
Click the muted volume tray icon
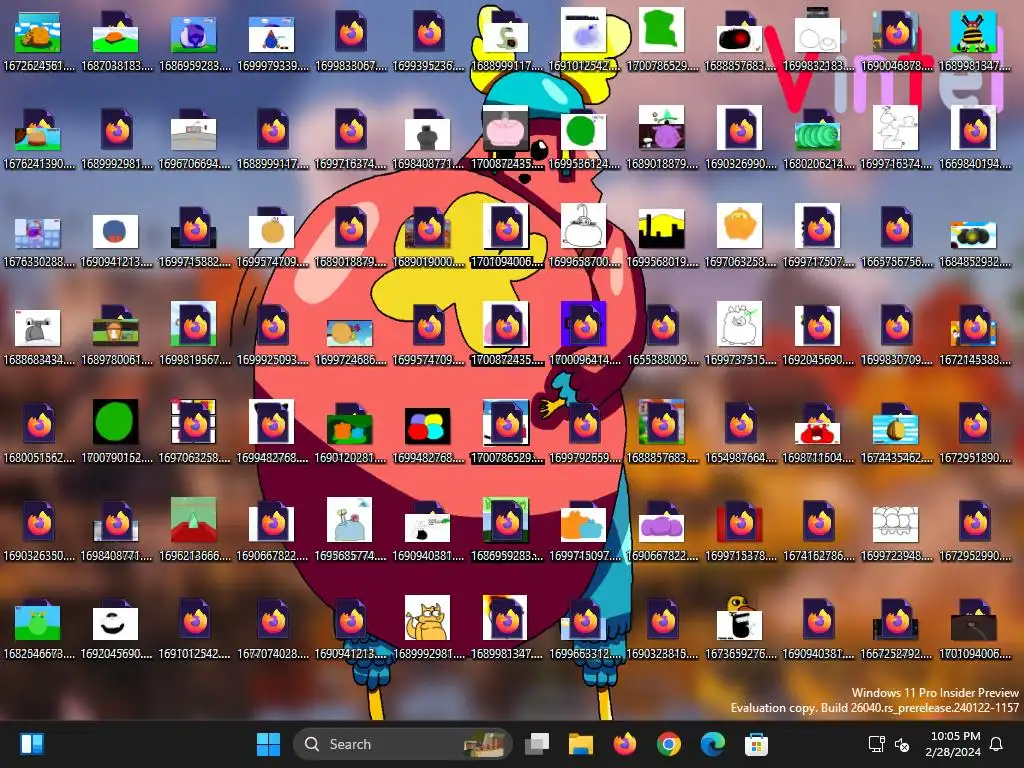[x=902, y=744]
